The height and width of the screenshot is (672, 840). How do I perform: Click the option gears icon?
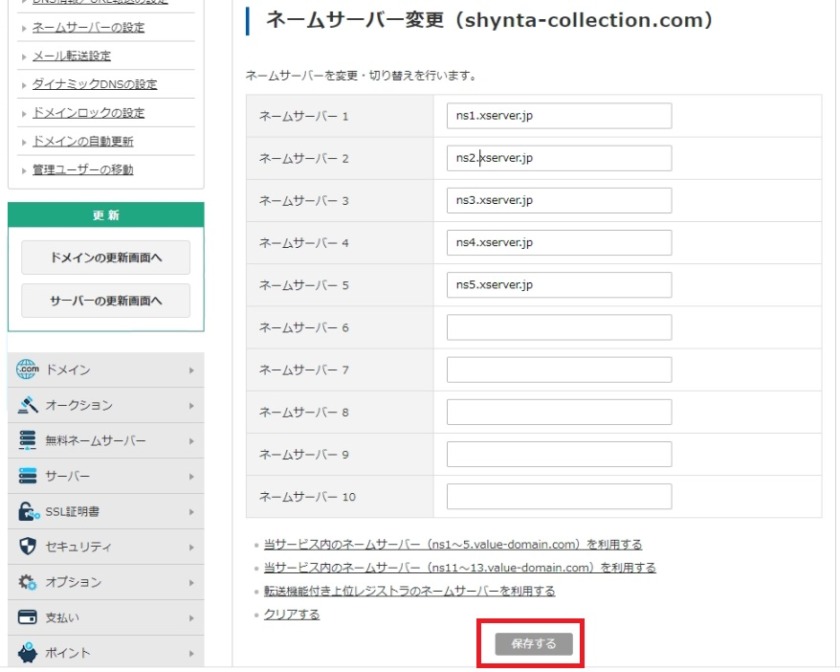tap(27, 582)
